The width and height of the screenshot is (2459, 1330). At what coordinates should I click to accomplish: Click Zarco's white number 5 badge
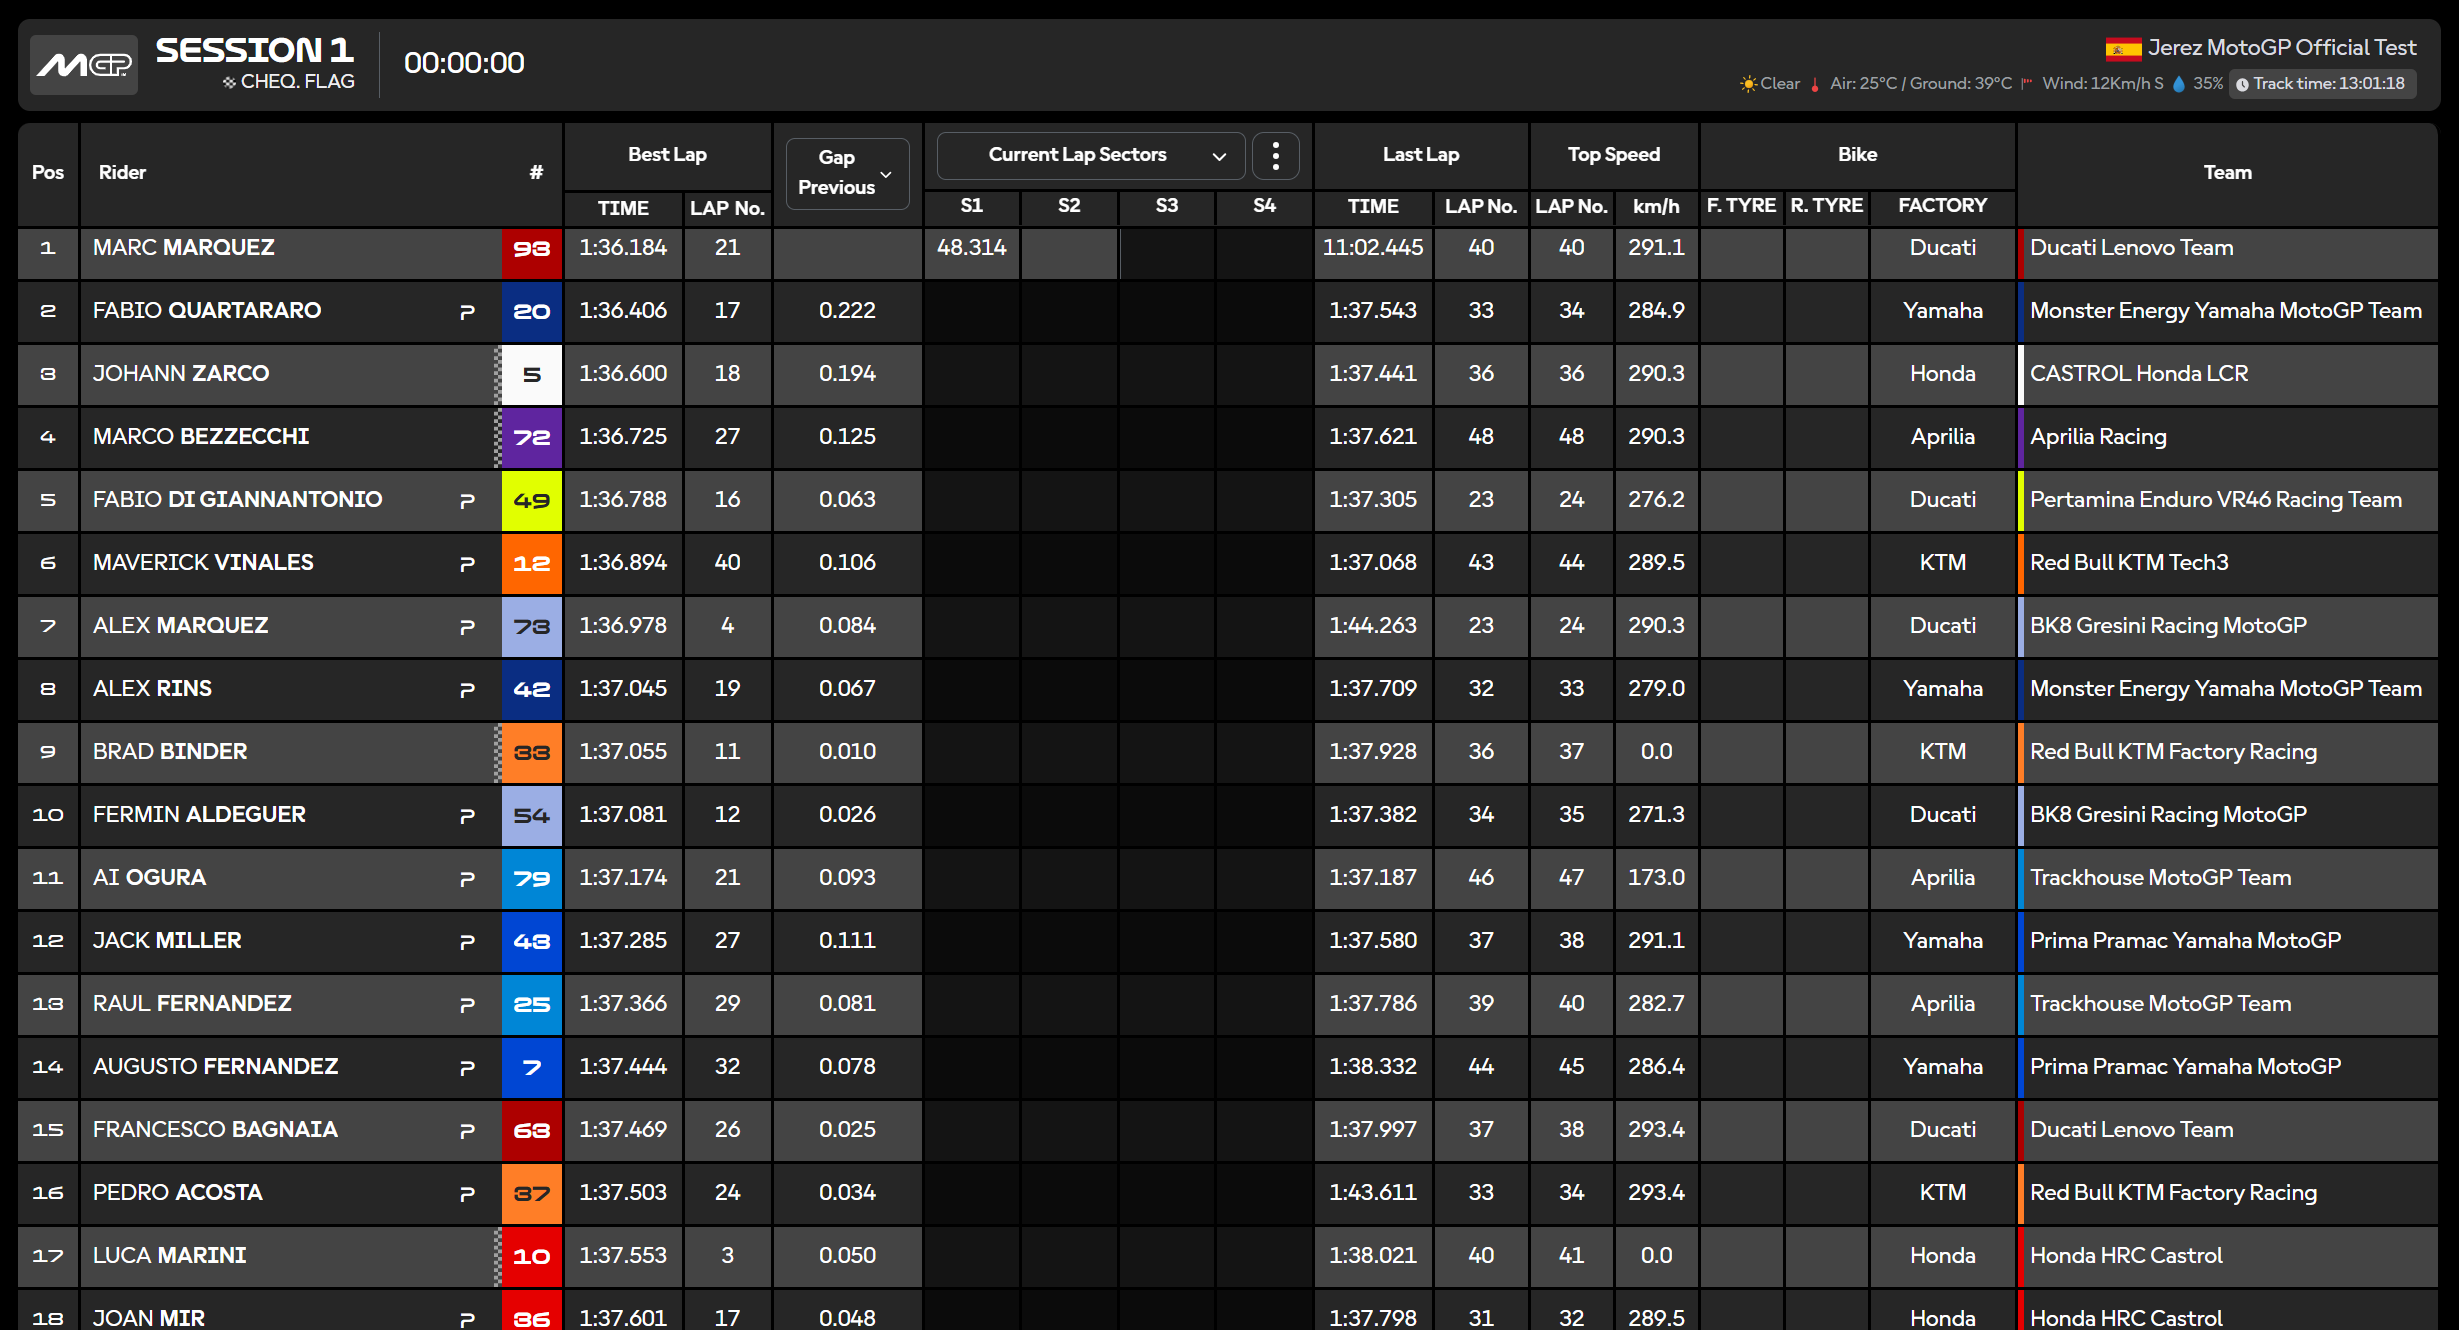point(532,374)
